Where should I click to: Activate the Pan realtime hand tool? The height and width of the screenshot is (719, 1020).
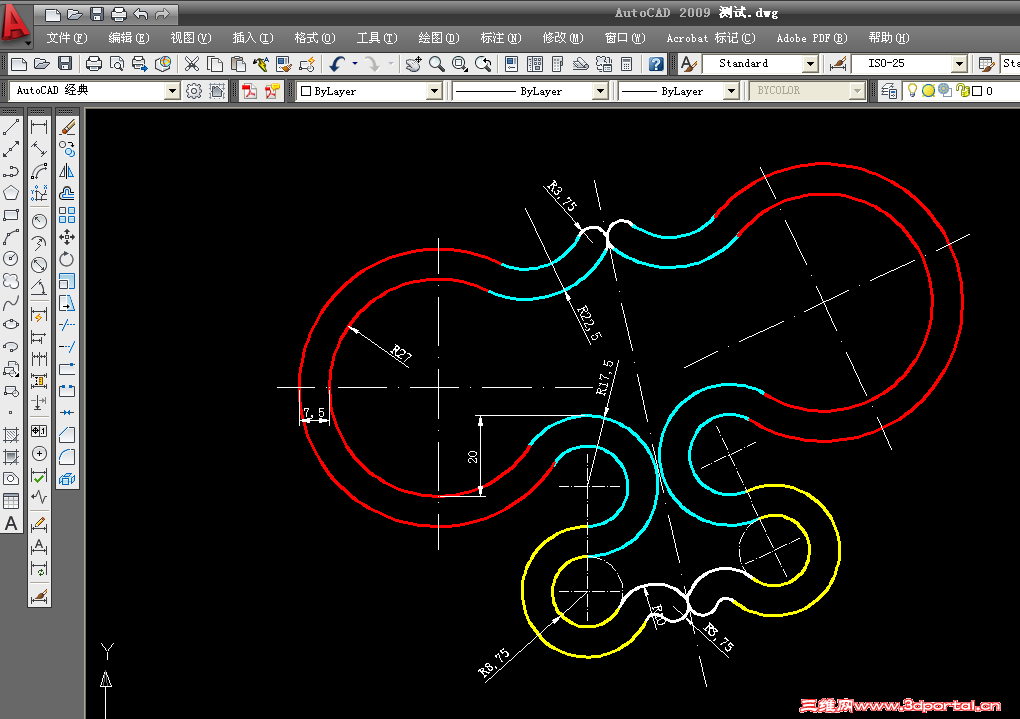pos(413,64)
